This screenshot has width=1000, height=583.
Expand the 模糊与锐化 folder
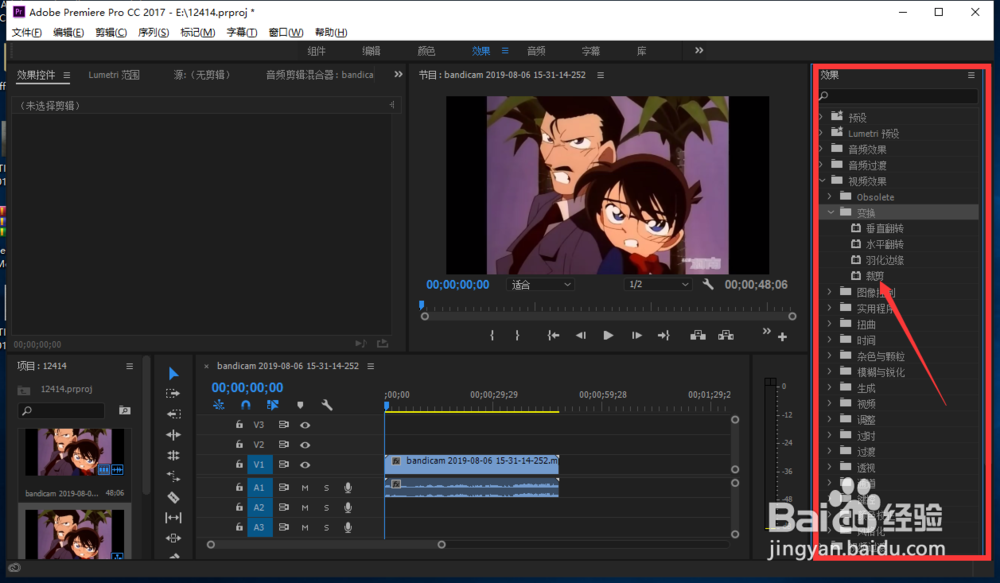[x=830, y=372]
